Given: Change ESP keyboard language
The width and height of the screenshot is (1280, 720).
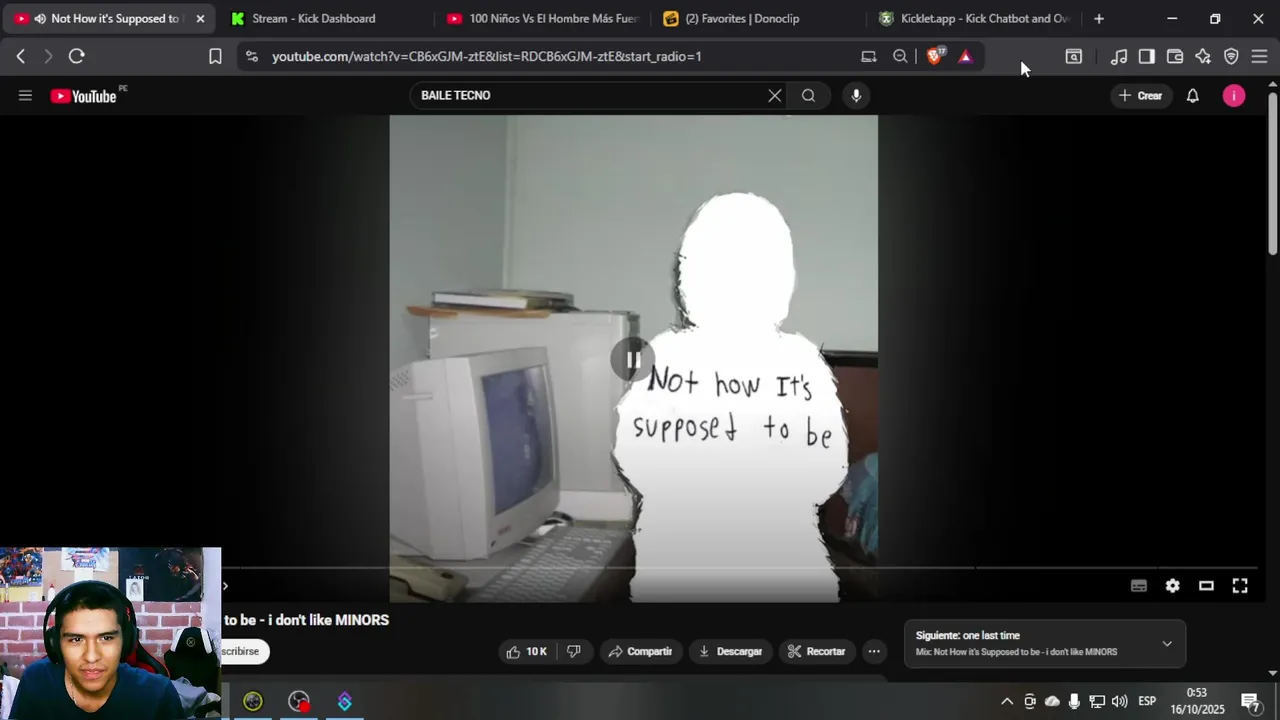Looking at the screenshot, I should coord(1147,701).
